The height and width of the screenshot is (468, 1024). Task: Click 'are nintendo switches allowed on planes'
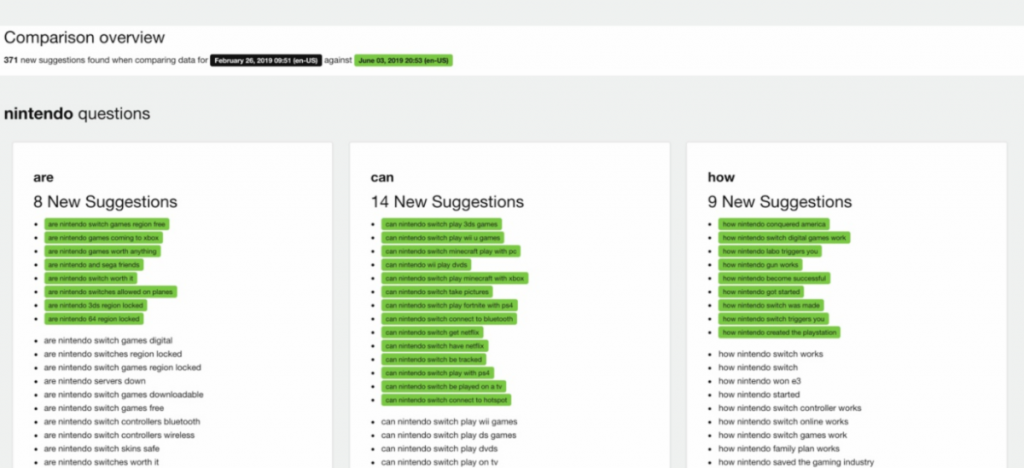click(110, 292)
